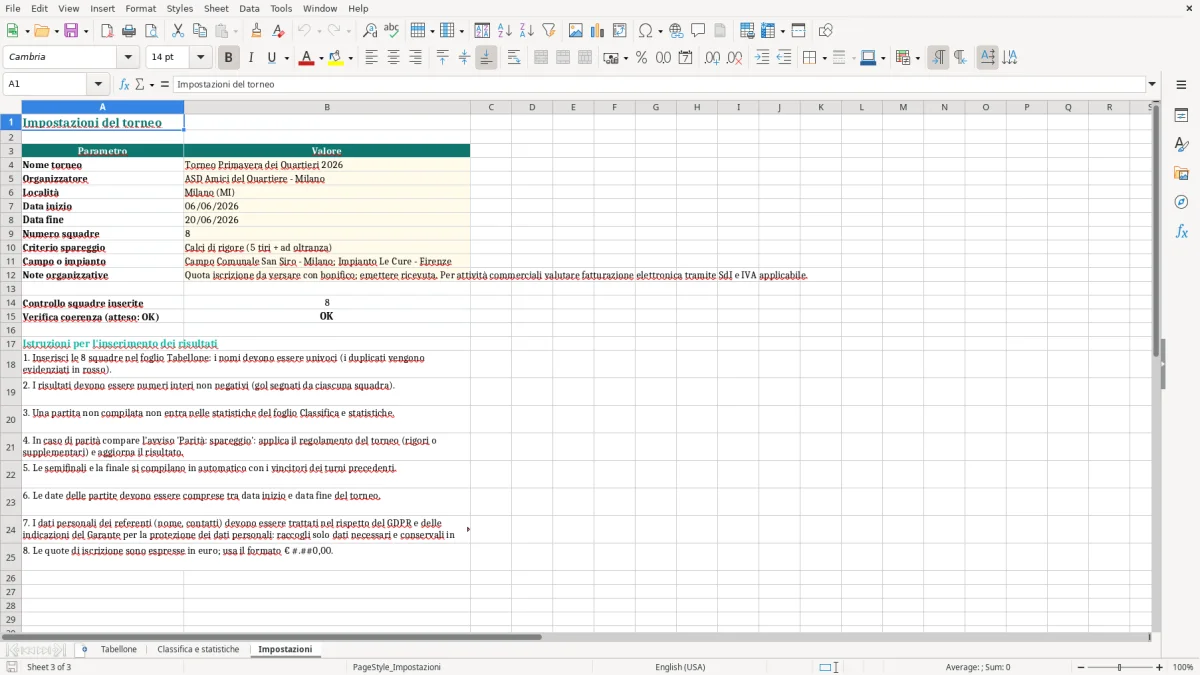
Task: Expand the formula bar with the arrow
Action: coord(1153,85)
